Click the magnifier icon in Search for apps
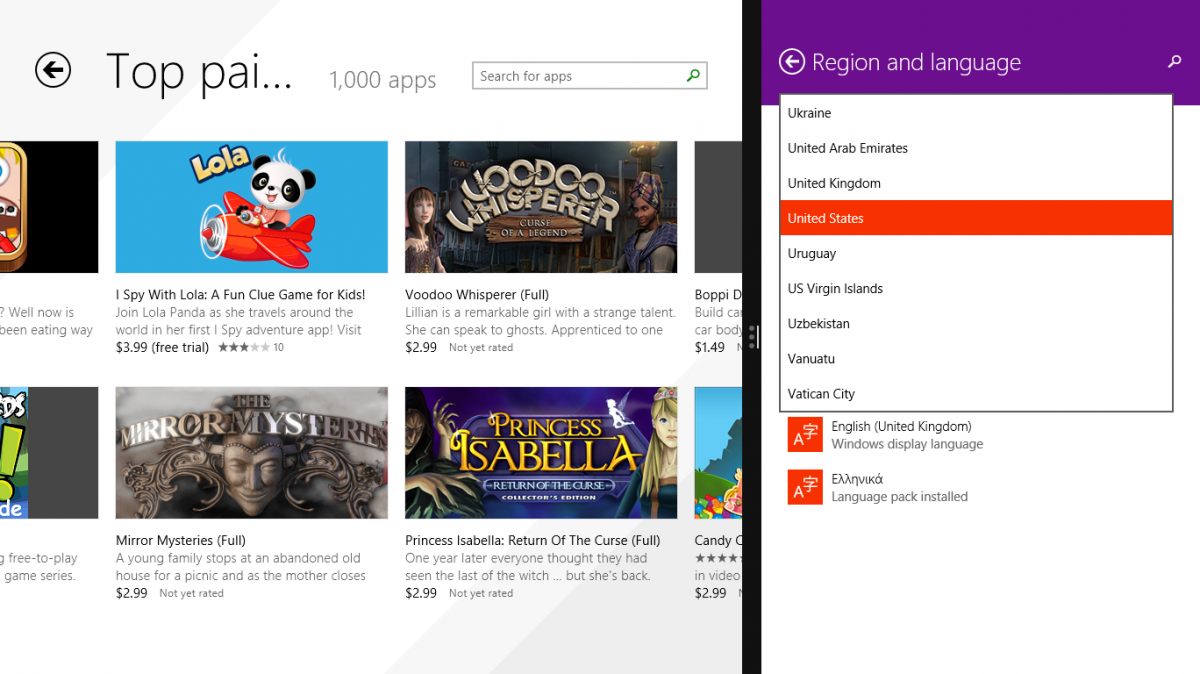The width and height of the screenshot is (1200, 674). pos(693,76)
